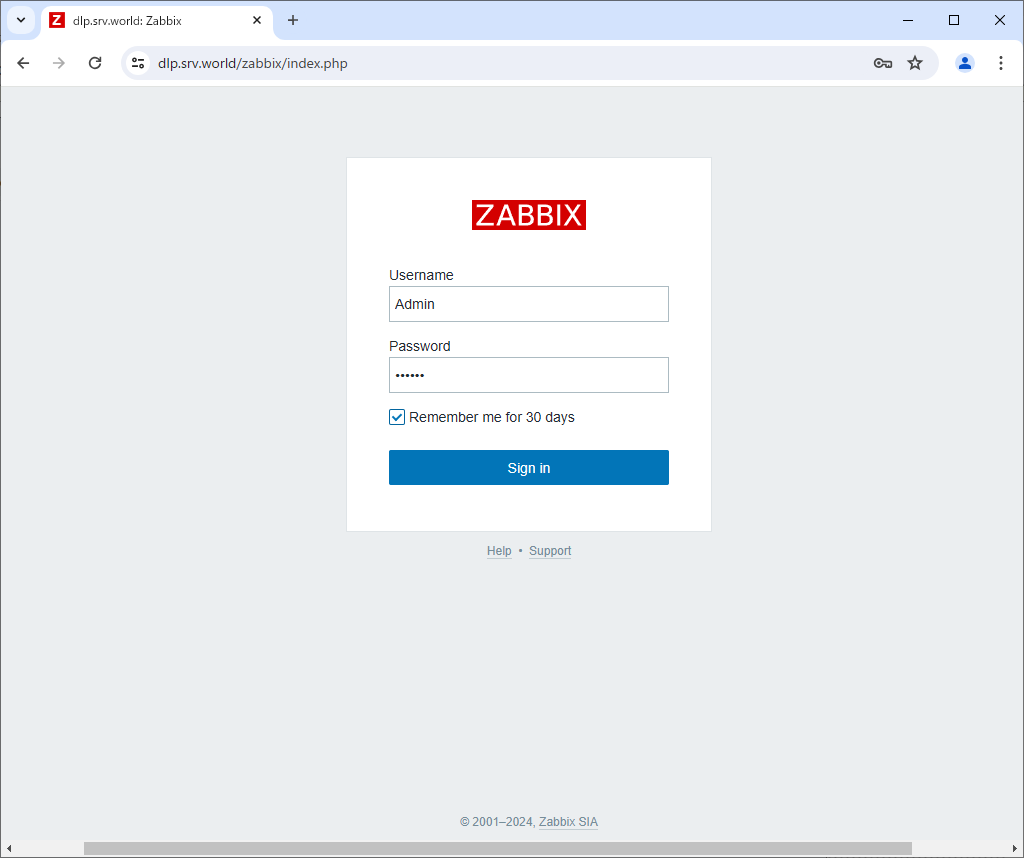This screenshot has width=1024, height=858.
Task: Open saved passwords key icon
Action: (x=883, y=63)
